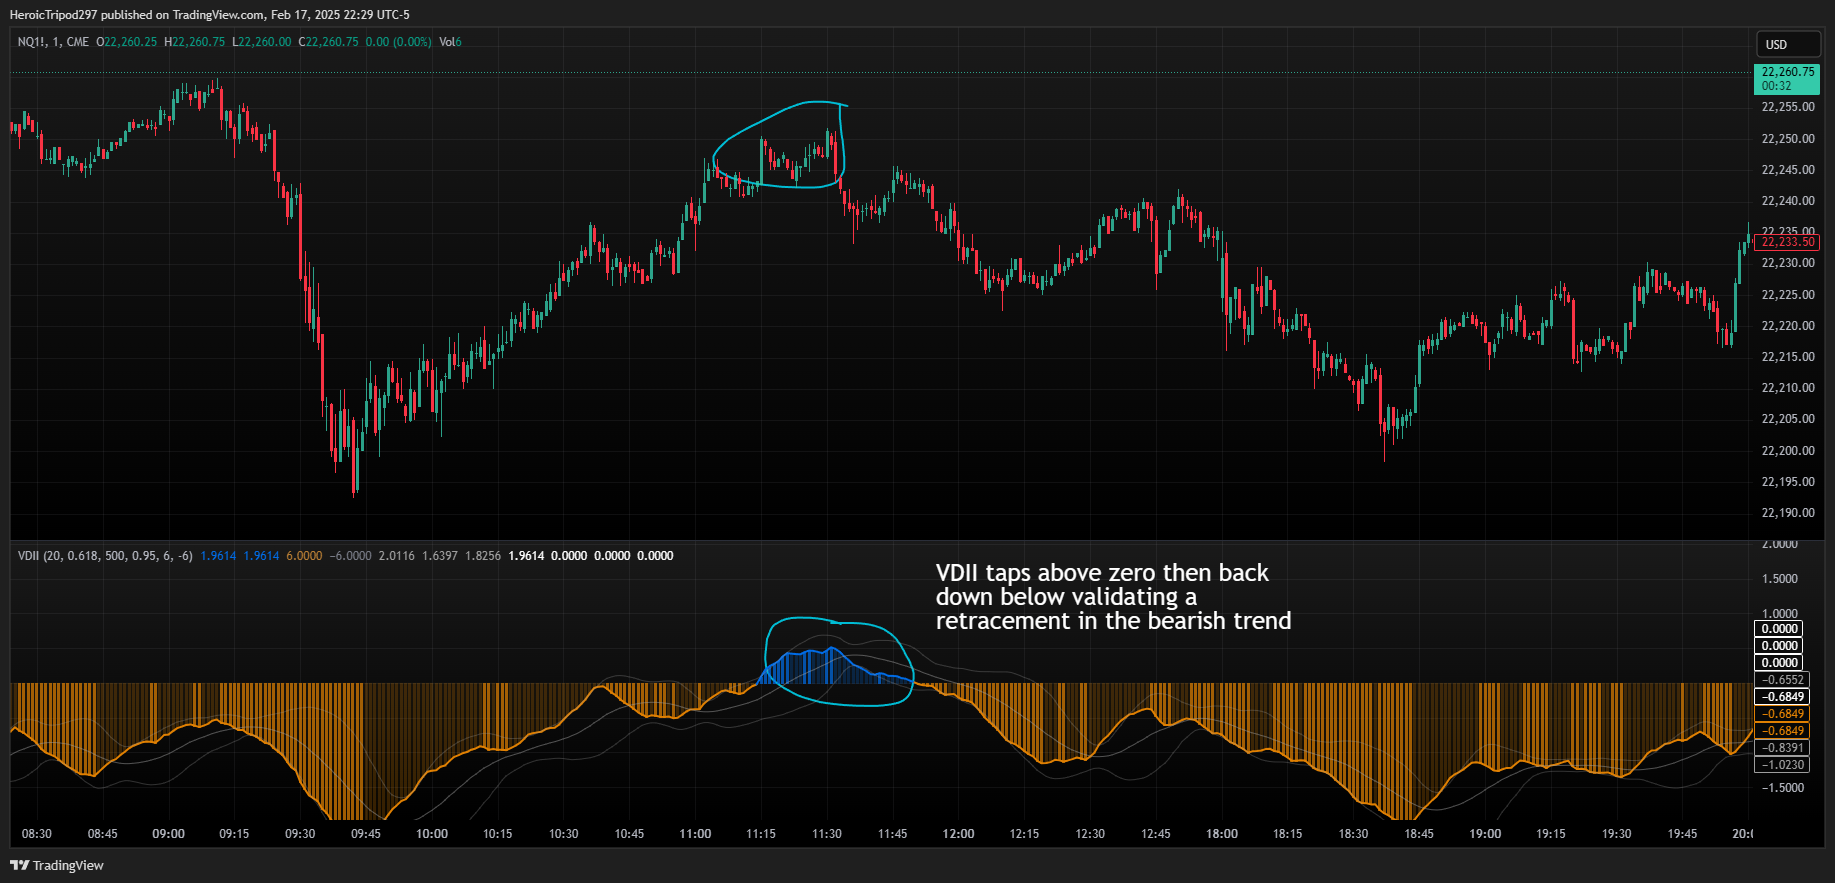Click the NQ1!, 1, CME symbol legend
This screenshot has width=1835, height=883.
click(53, 42)
